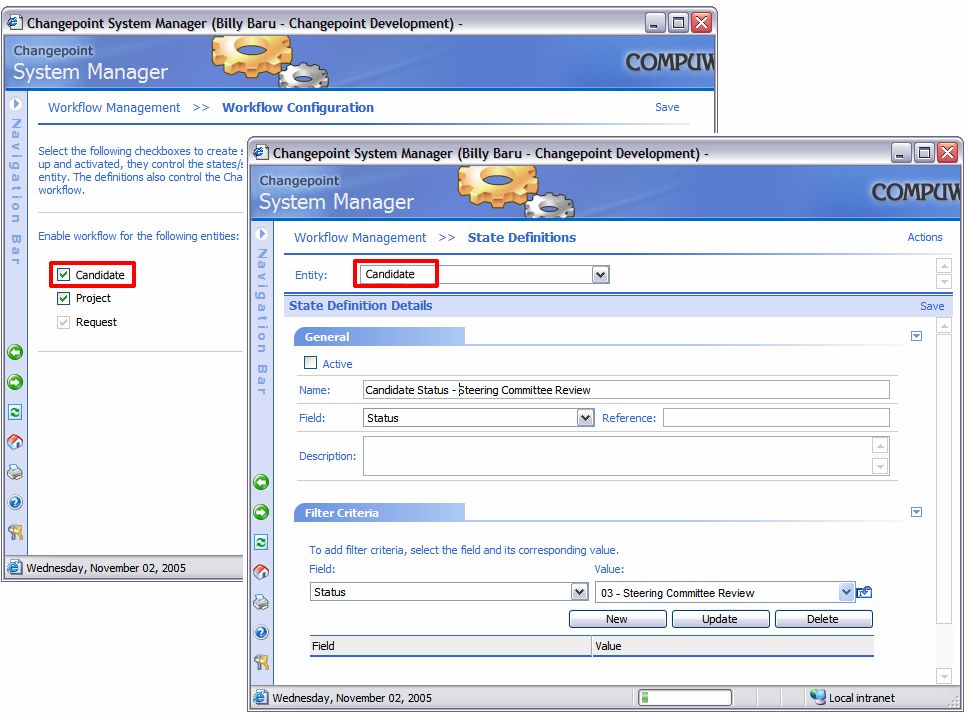Click the printer icon in State Definitions sidebar

pyautogui.click(x=261, y=602)
